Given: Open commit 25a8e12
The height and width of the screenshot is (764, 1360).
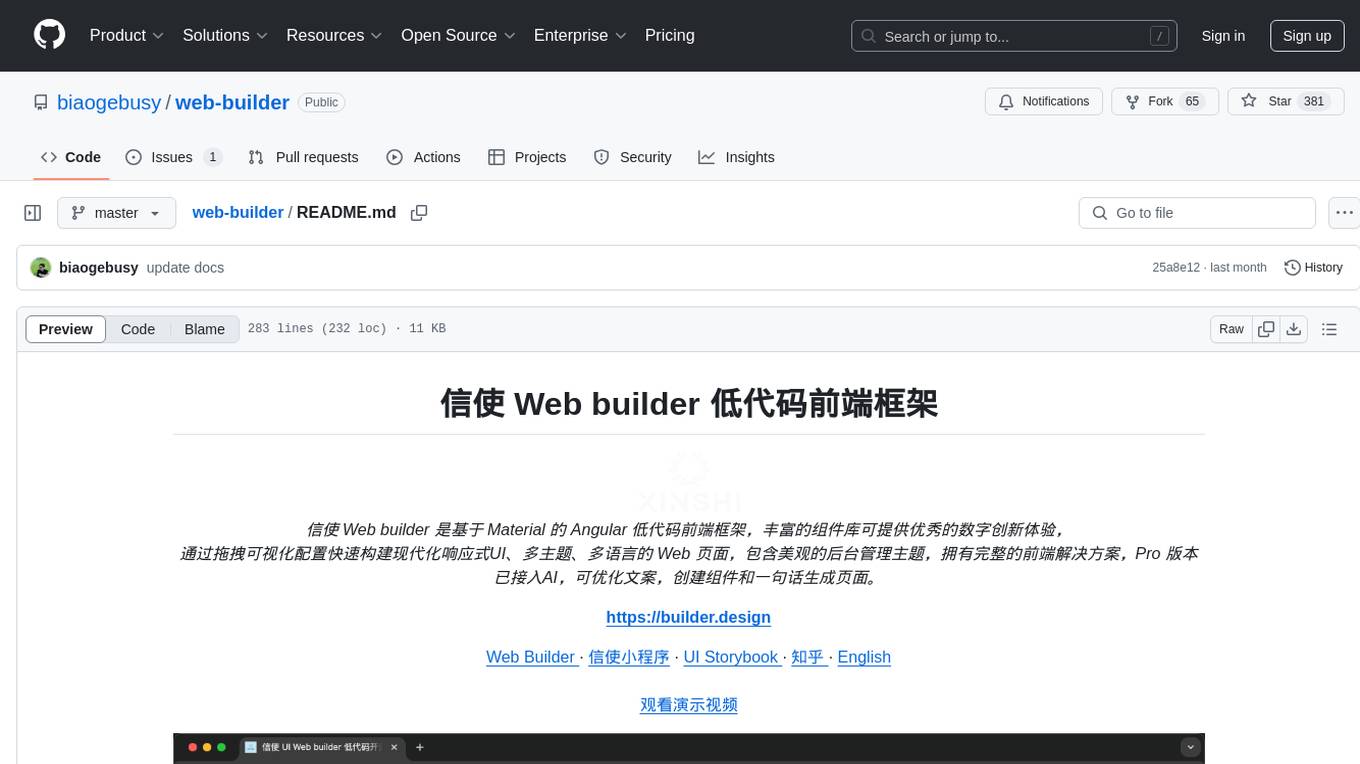Looking at the screenshot, I should pos(1176,268).
